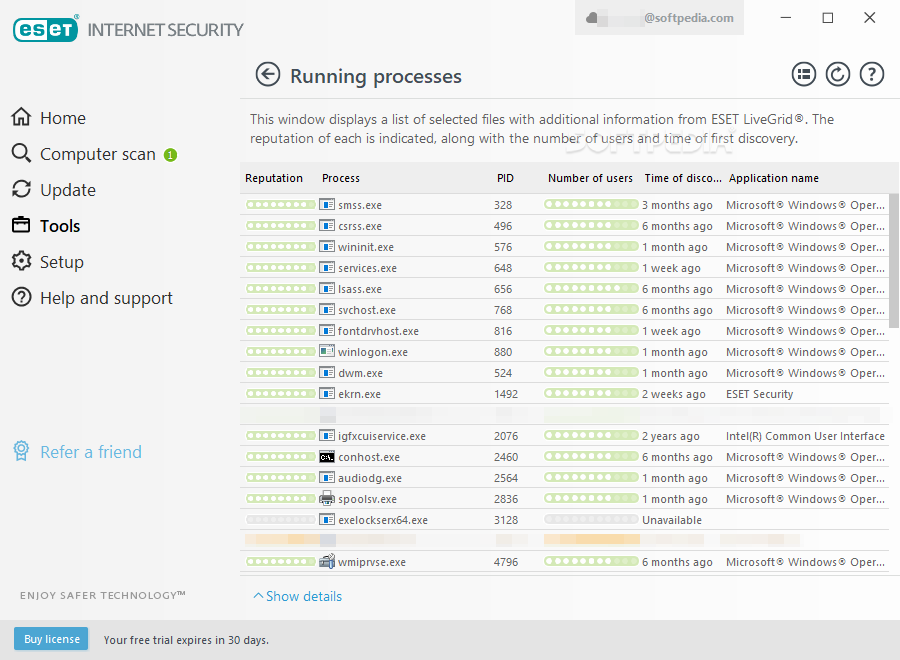Image resolution: width=900 pixels, height=660 pixels.
Task: Sort by Time of discovery column header
Action: point(682,178)
